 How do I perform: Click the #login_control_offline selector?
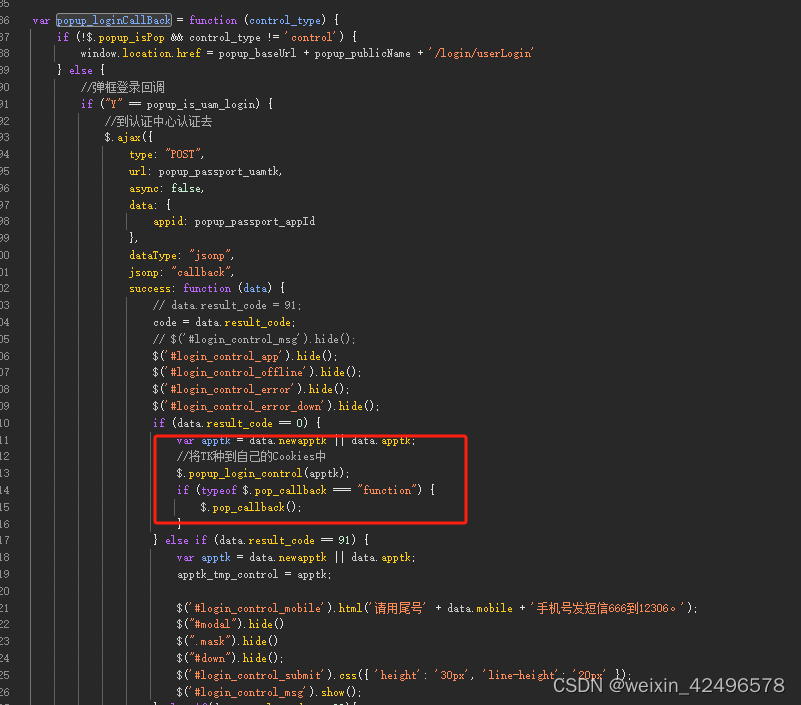point(237,372)
